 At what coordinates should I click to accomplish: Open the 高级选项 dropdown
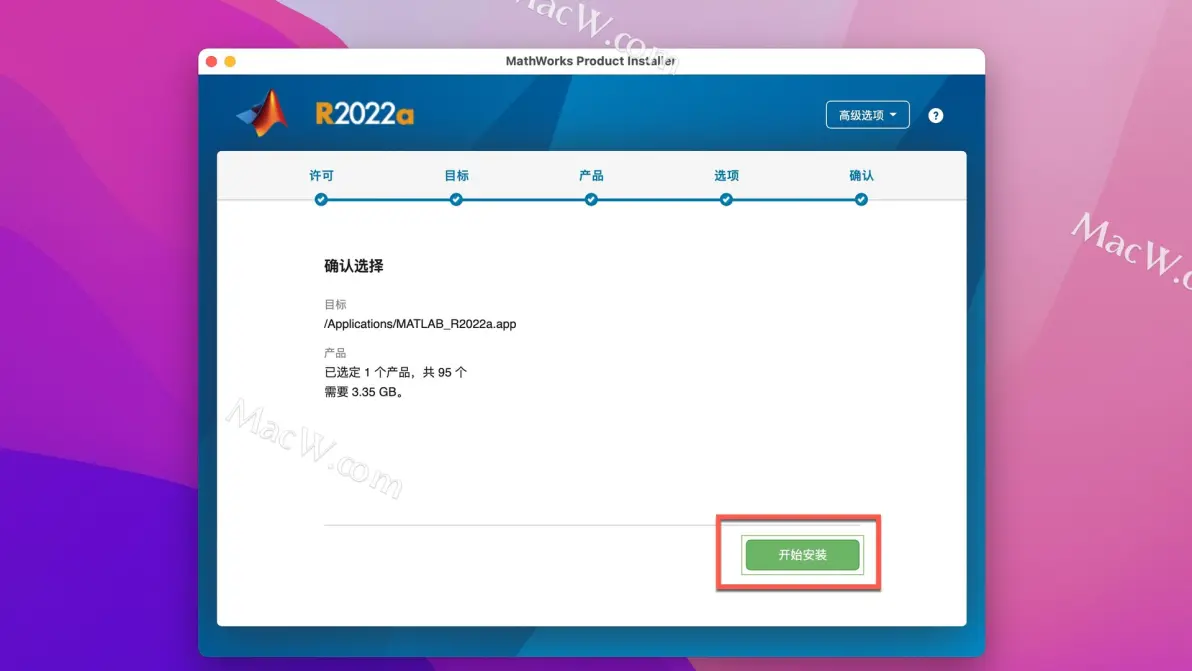point(867,115)
